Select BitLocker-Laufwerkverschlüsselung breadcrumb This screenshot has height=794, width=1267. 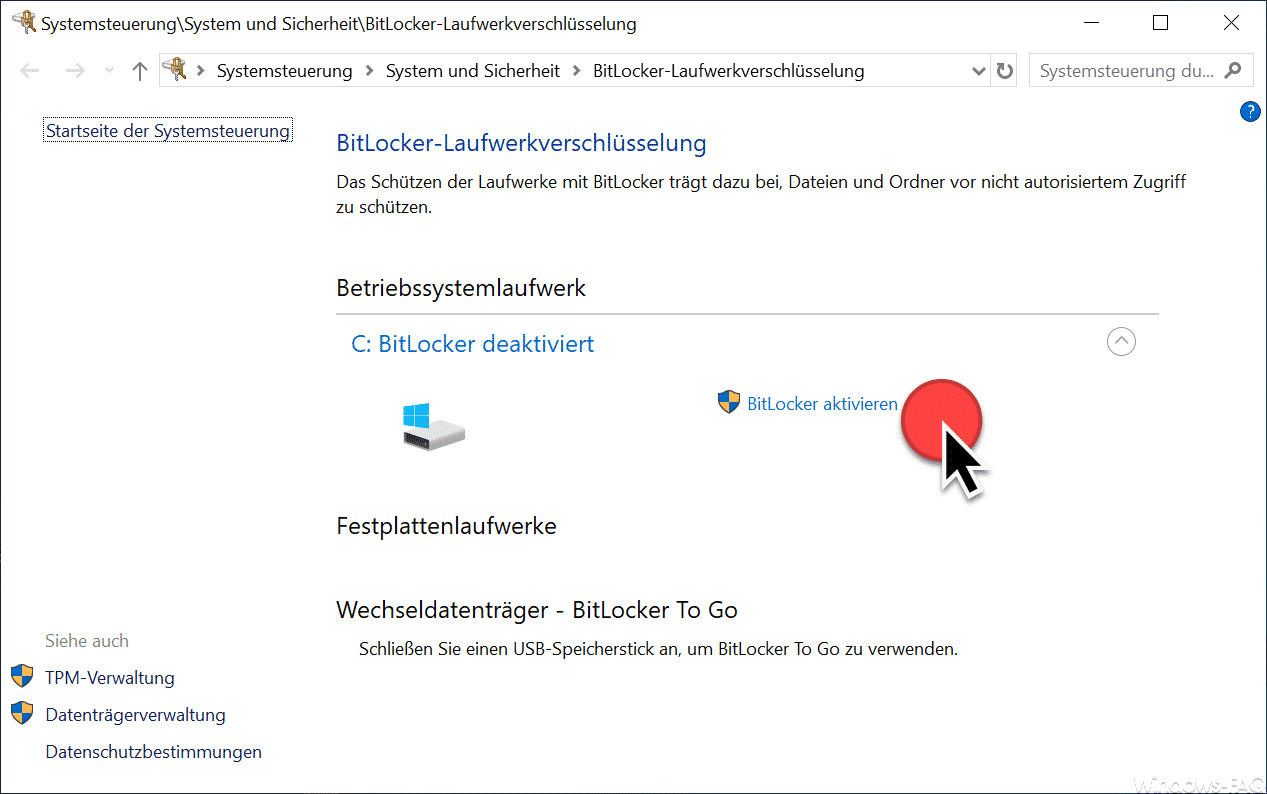(x=729, y=71)
